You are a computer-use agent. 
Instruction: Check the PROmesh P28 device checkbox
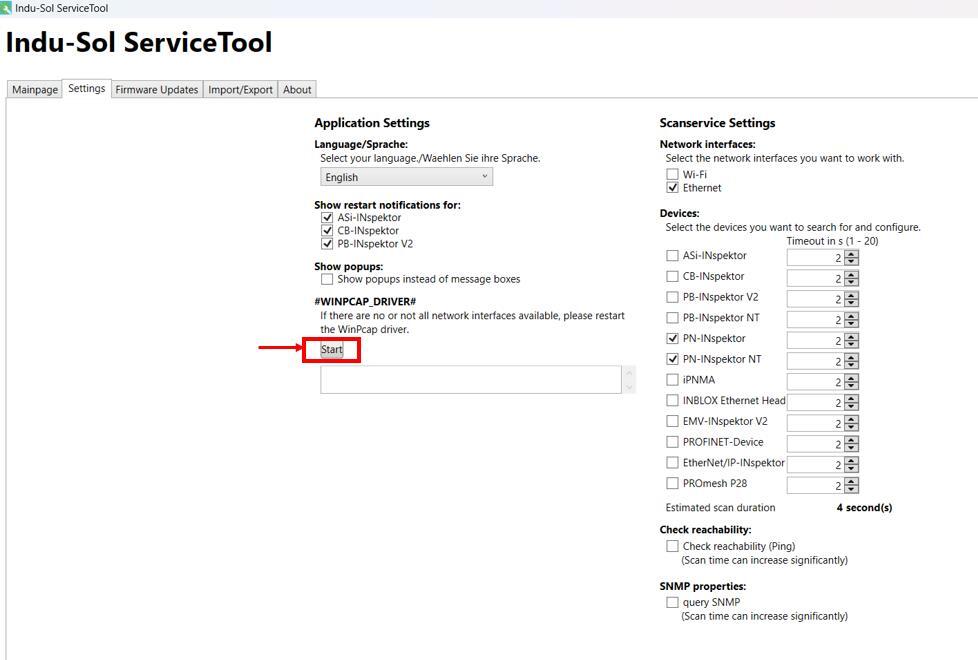[x=672, y=483]
